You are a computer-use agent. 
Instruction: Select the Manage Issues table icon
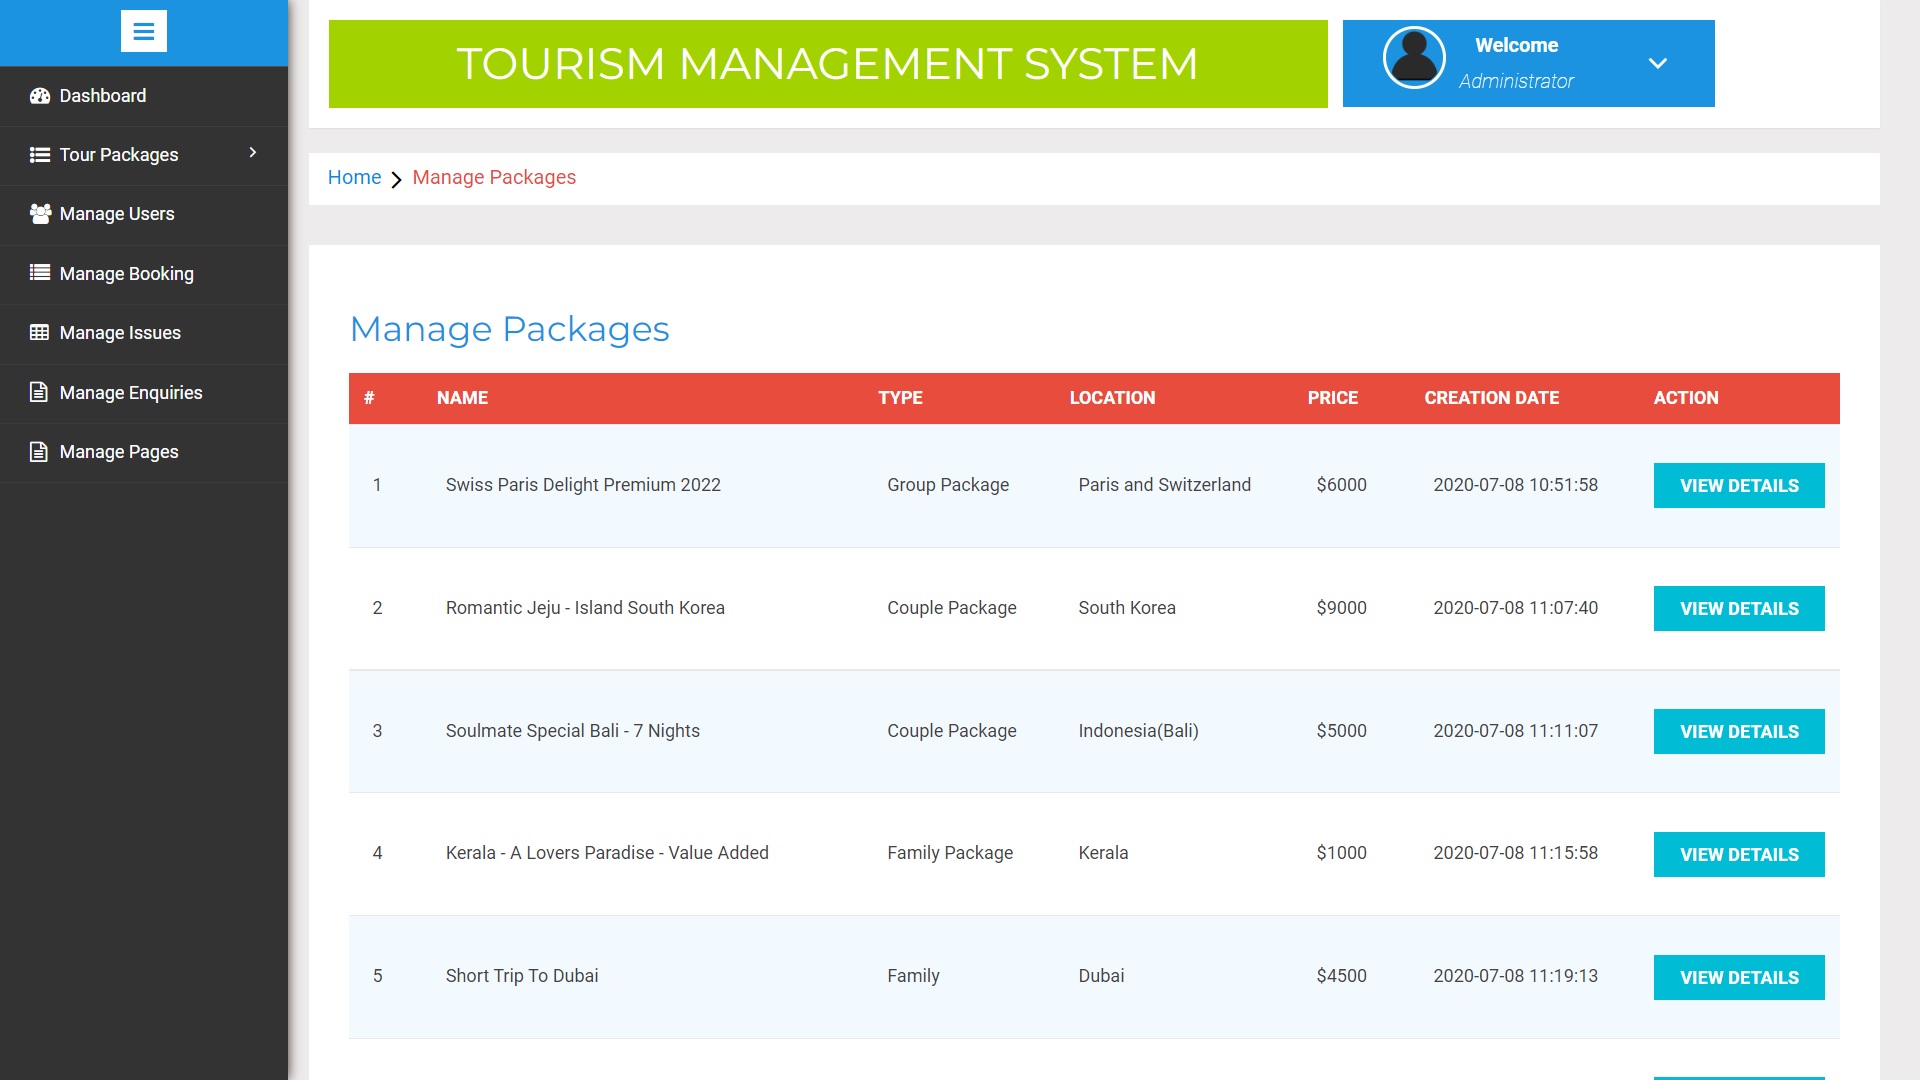(x=38, y=332)
